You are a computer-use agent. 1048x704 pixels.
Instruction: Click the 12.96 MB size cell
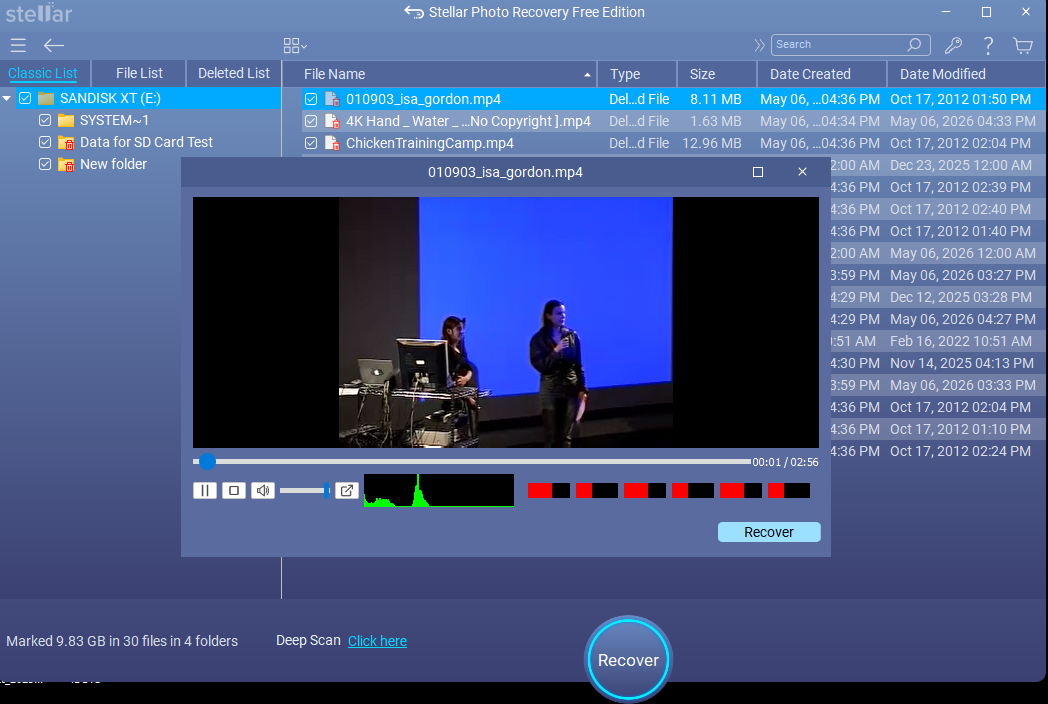[x=712, y=143]
